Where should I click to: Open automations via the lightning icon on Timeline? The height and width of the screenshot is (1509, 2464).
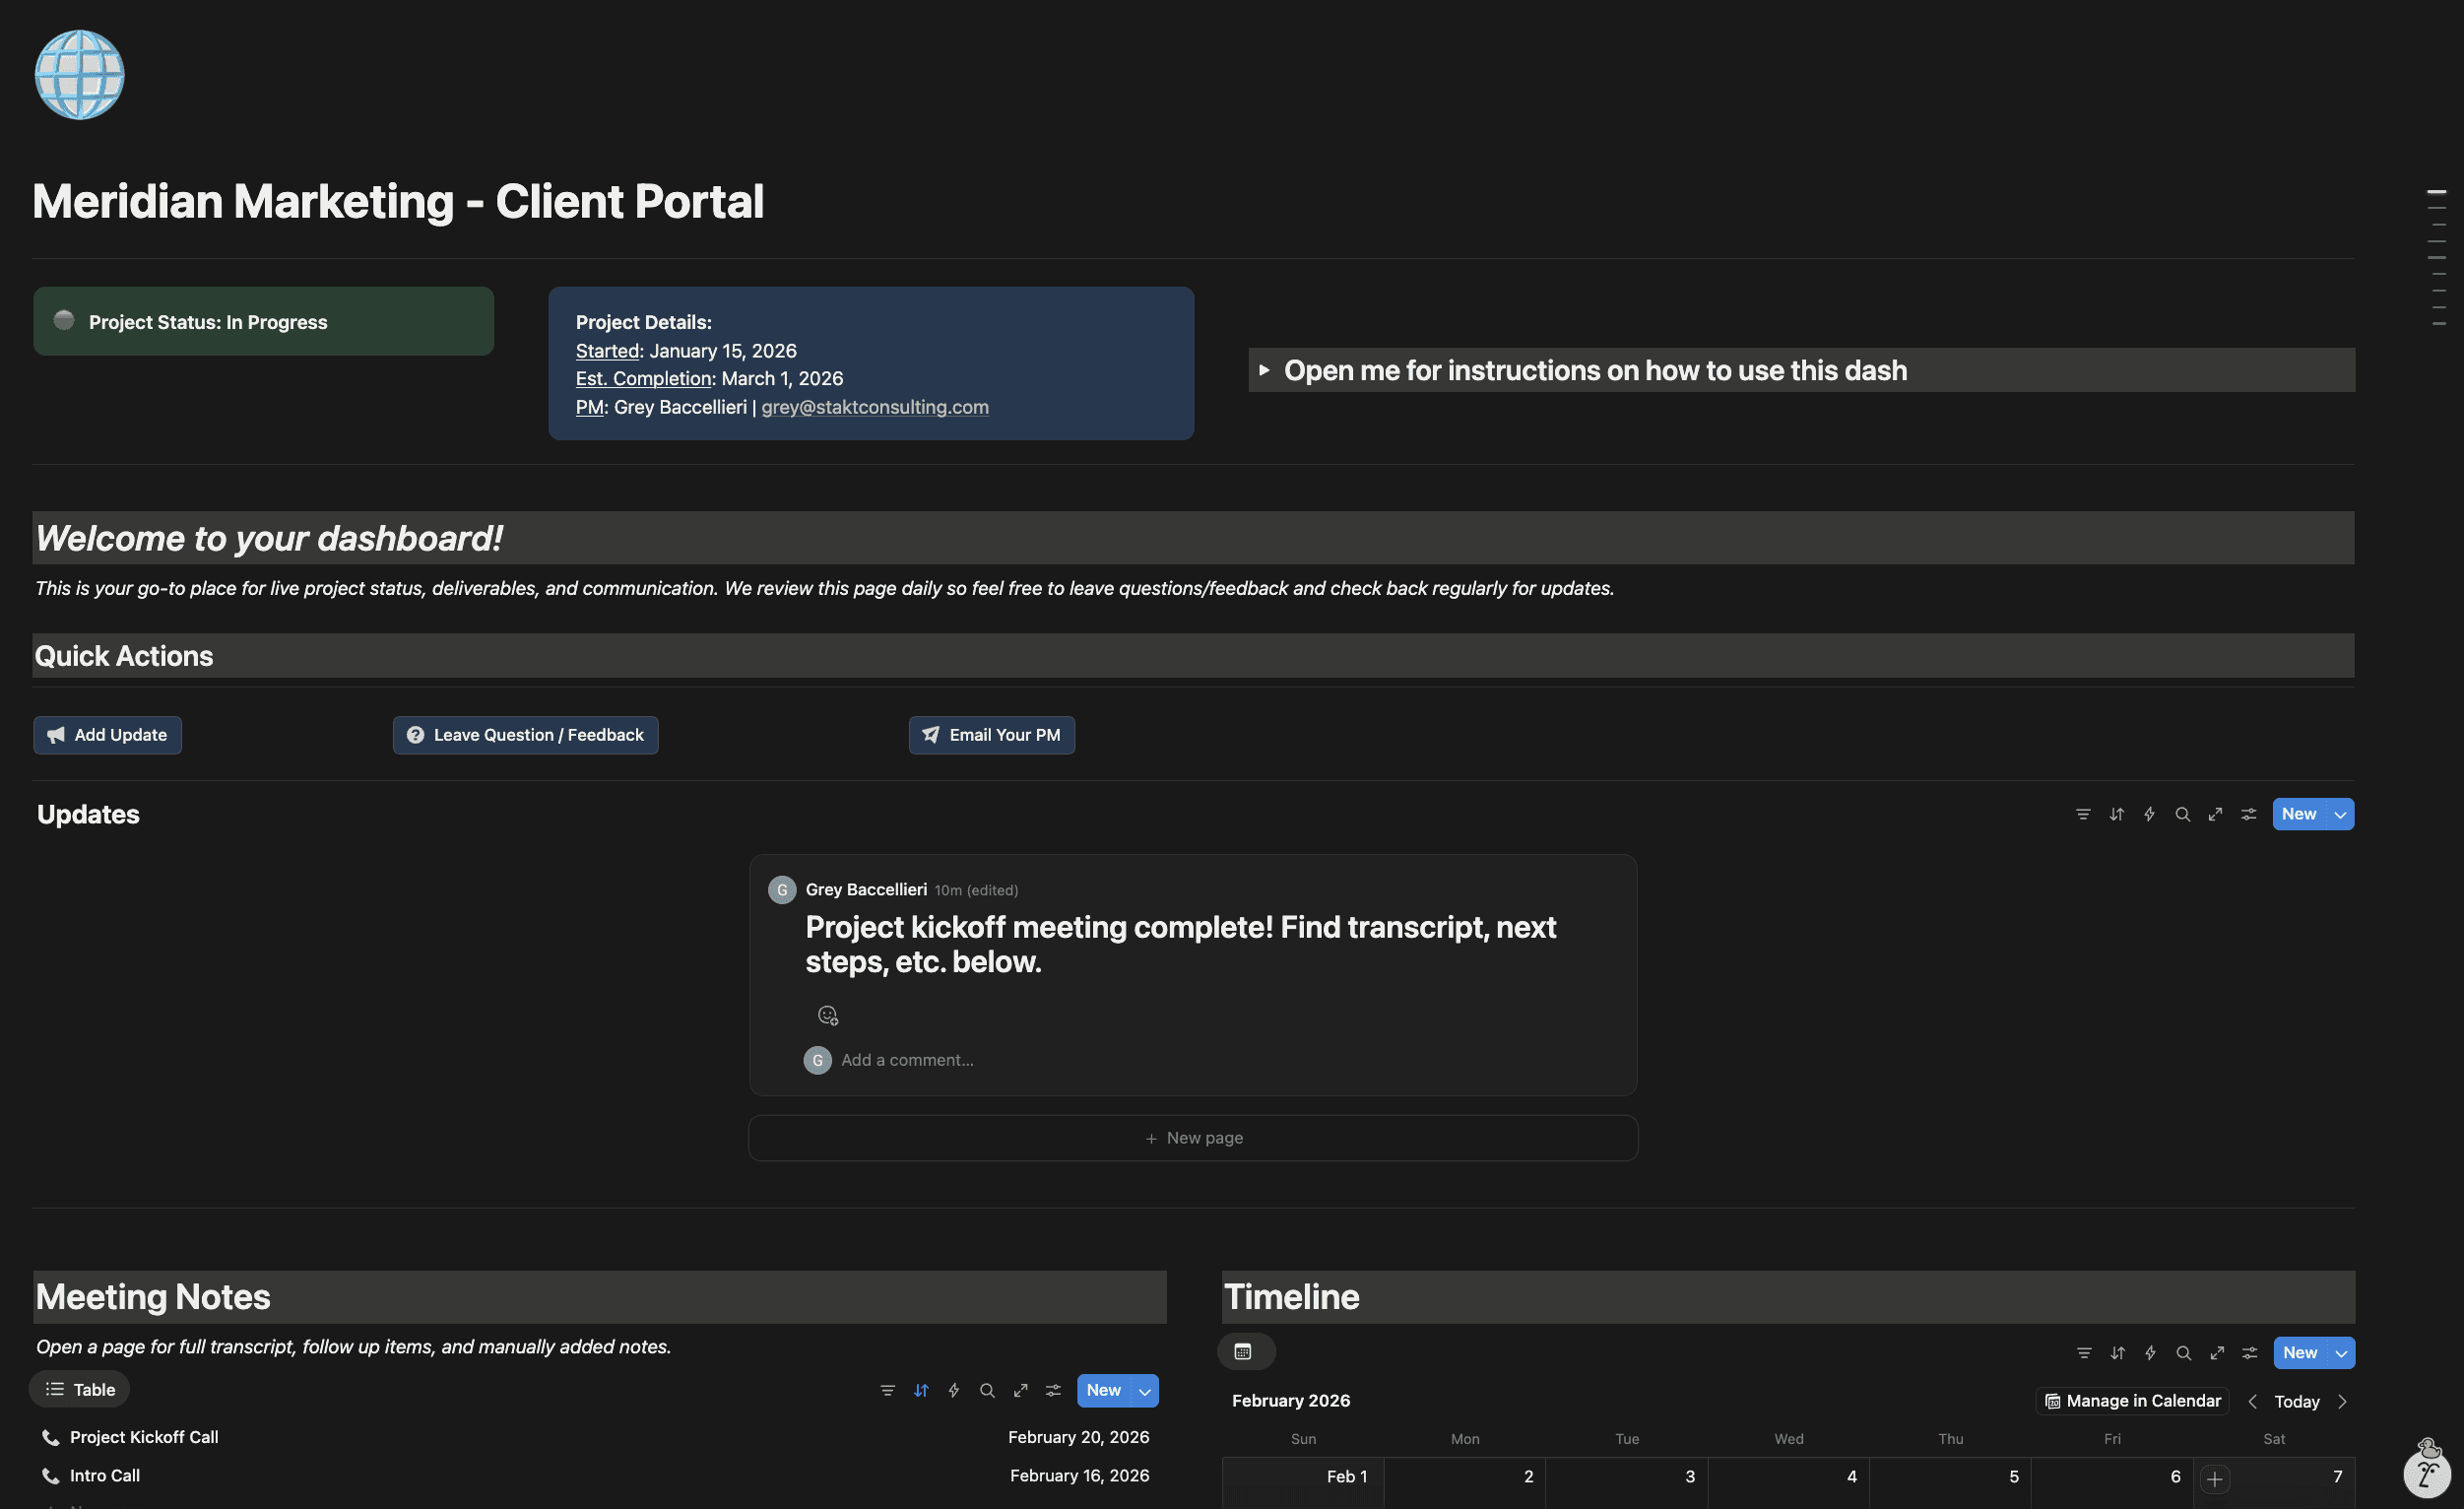(x=2149, y=1352)
